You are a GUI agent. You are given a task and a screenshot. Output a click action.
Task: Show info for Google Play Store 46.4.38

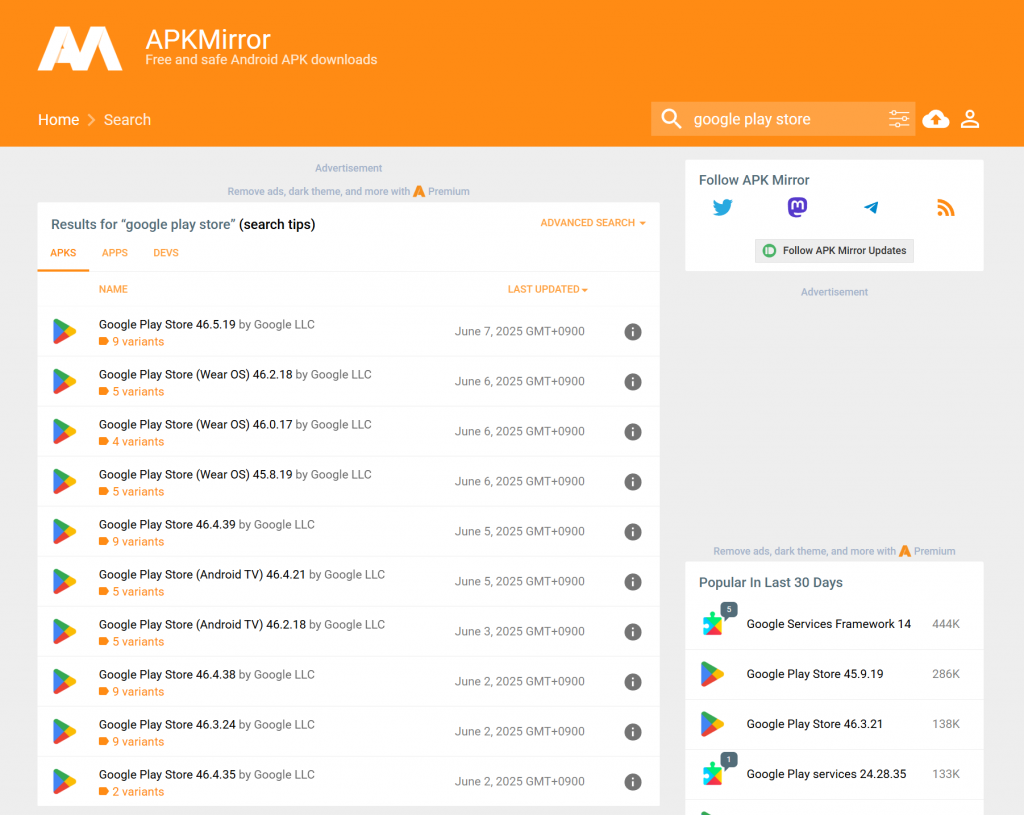point(633,682)
